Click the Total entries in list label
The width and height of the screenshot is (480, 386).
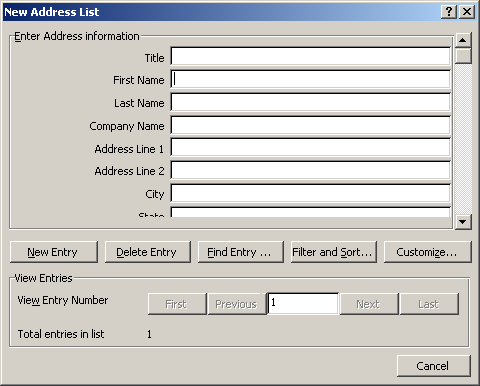61,334
